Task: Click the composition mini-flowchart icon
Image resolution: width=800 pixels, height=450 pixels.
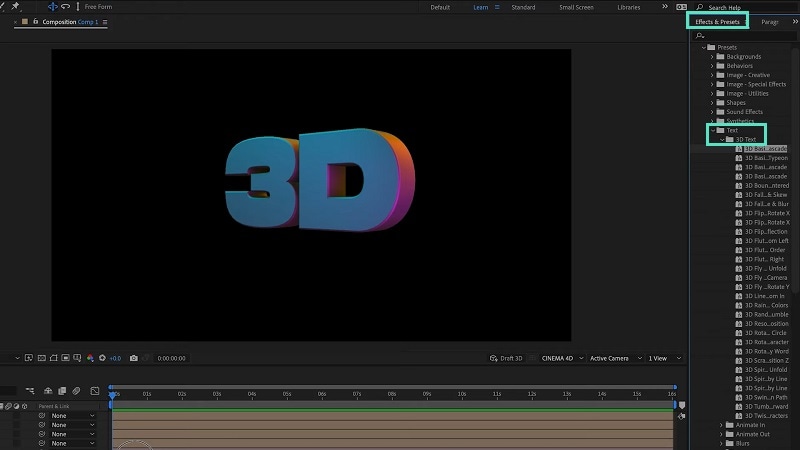Action: [30, 391]
